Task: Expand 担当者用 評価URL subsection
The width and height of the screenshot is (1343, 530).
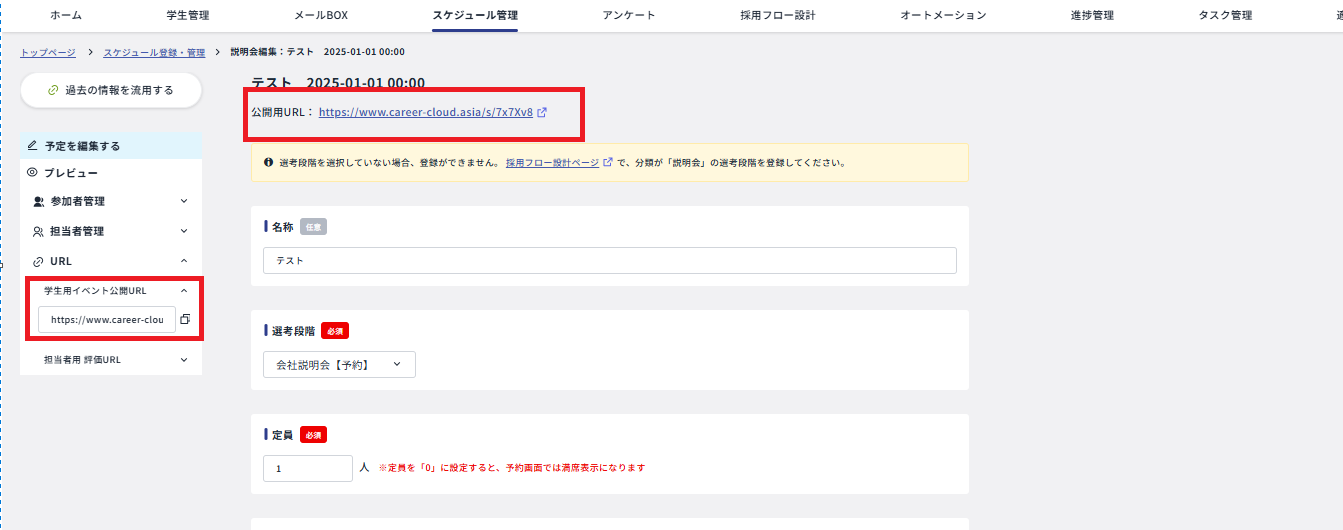Action: click(184, 360)
